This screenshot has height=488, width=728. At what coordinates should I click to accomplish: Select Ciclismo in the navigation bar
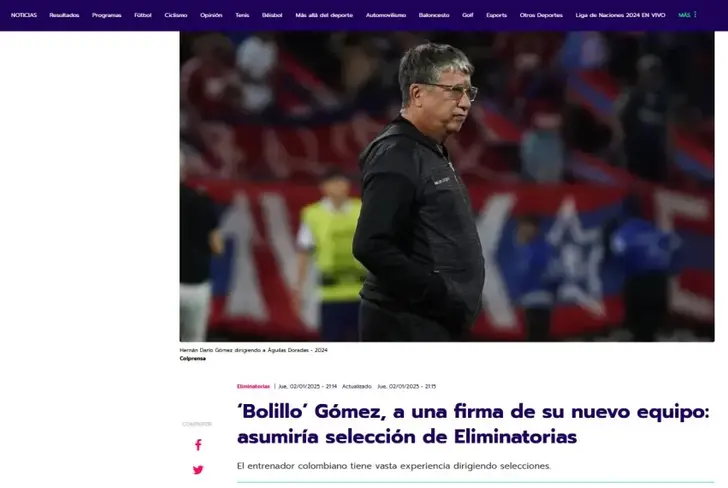coord(176,15)
